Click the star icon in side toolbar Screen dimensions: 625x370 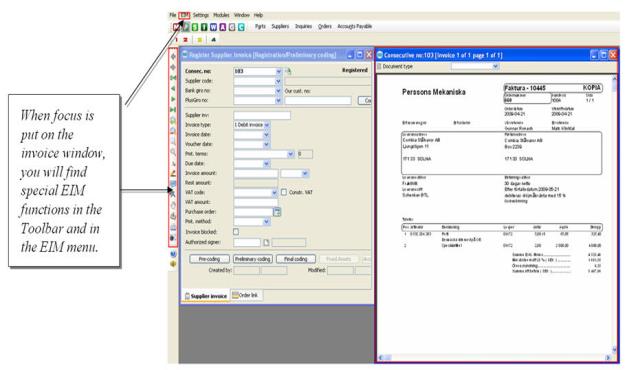[173, 195]
